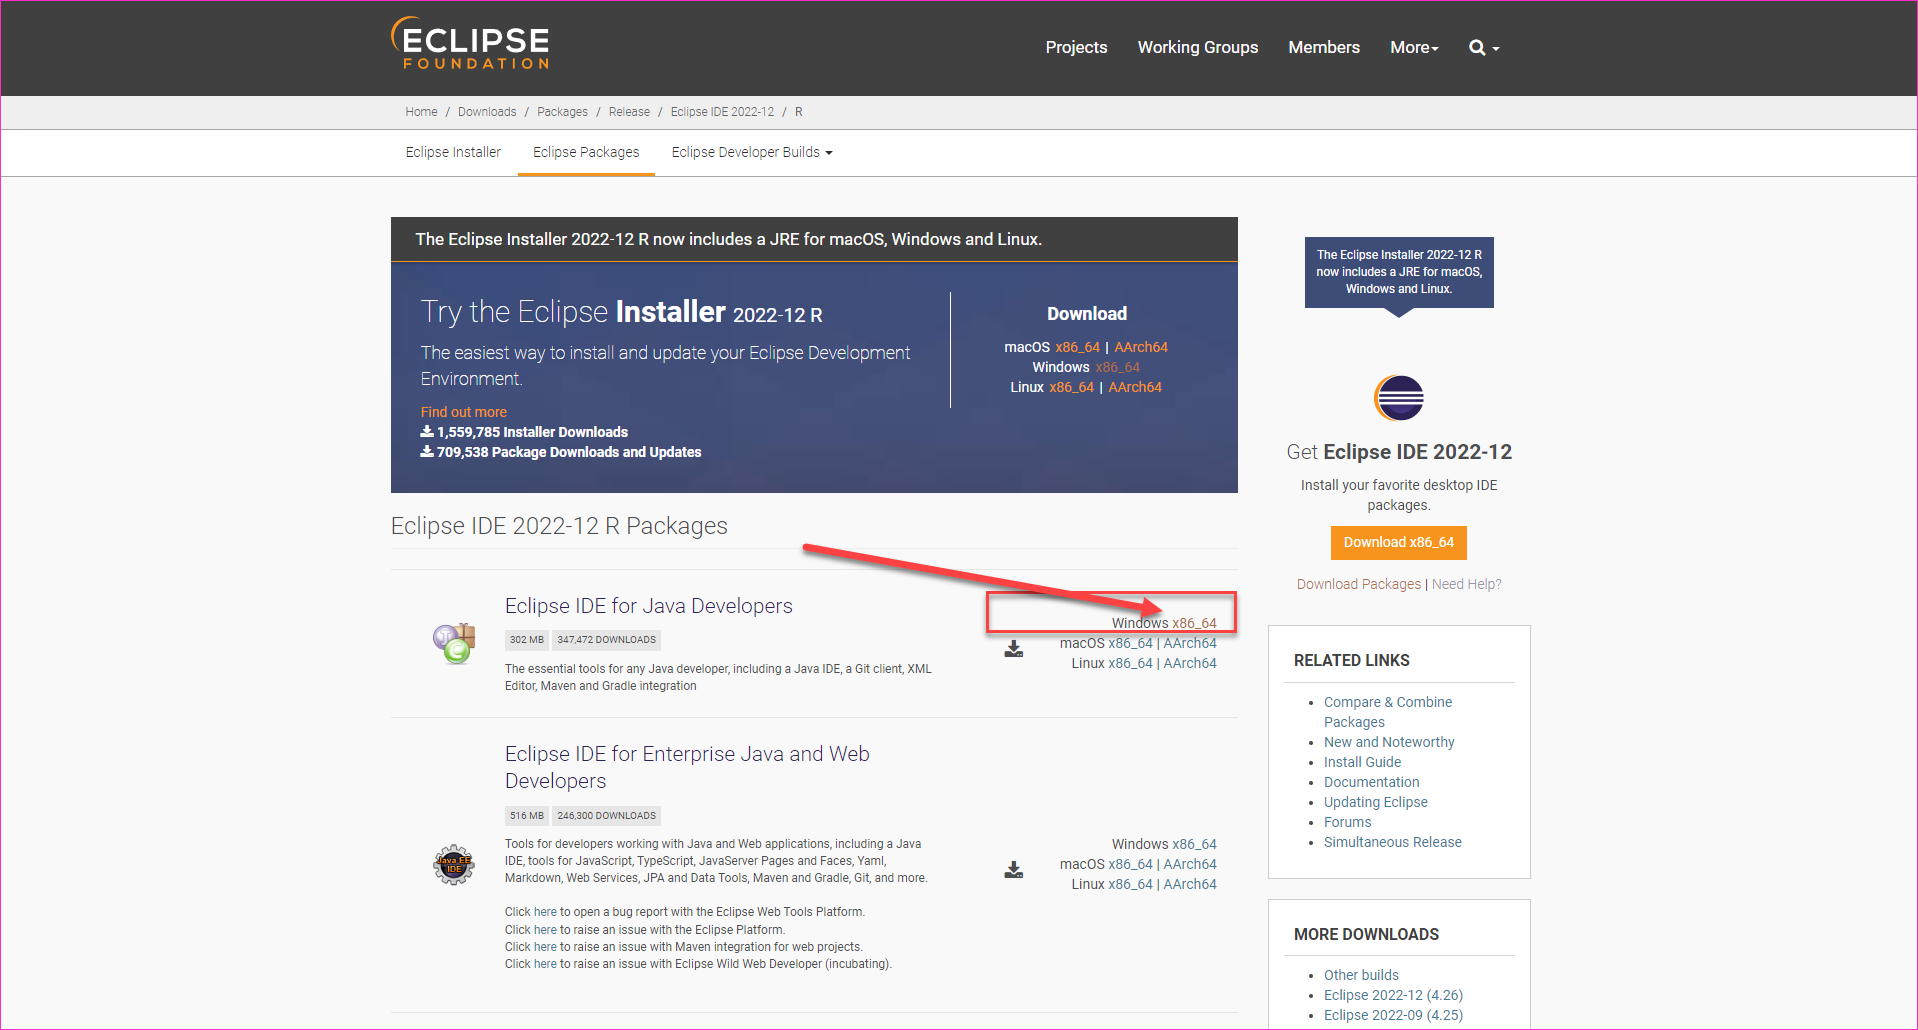Open Download Packages link in sidebar
The width and height of the screenshot is (1918, 1030).
[x=1358, y=584]
